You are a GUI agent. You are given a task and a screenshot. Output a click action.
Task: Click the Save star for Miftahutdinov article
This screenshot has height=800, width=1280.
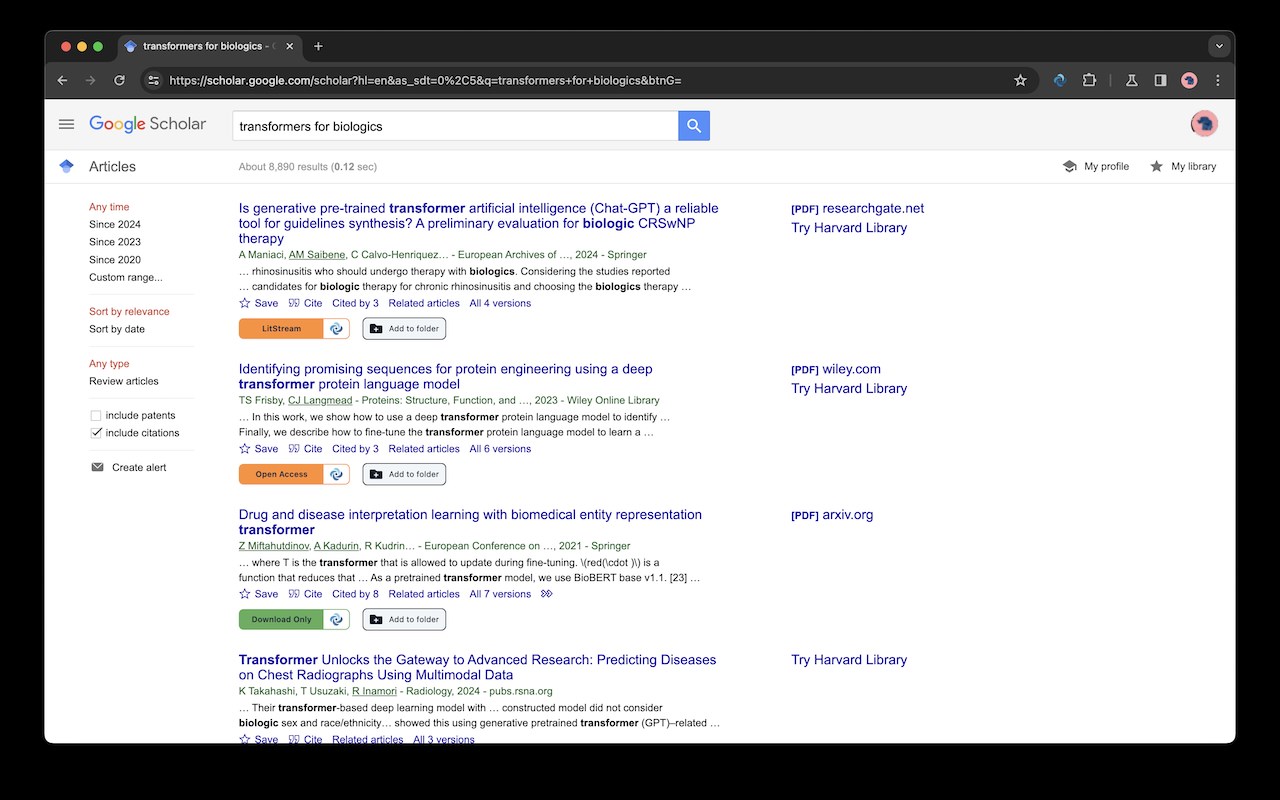[245, 594]
